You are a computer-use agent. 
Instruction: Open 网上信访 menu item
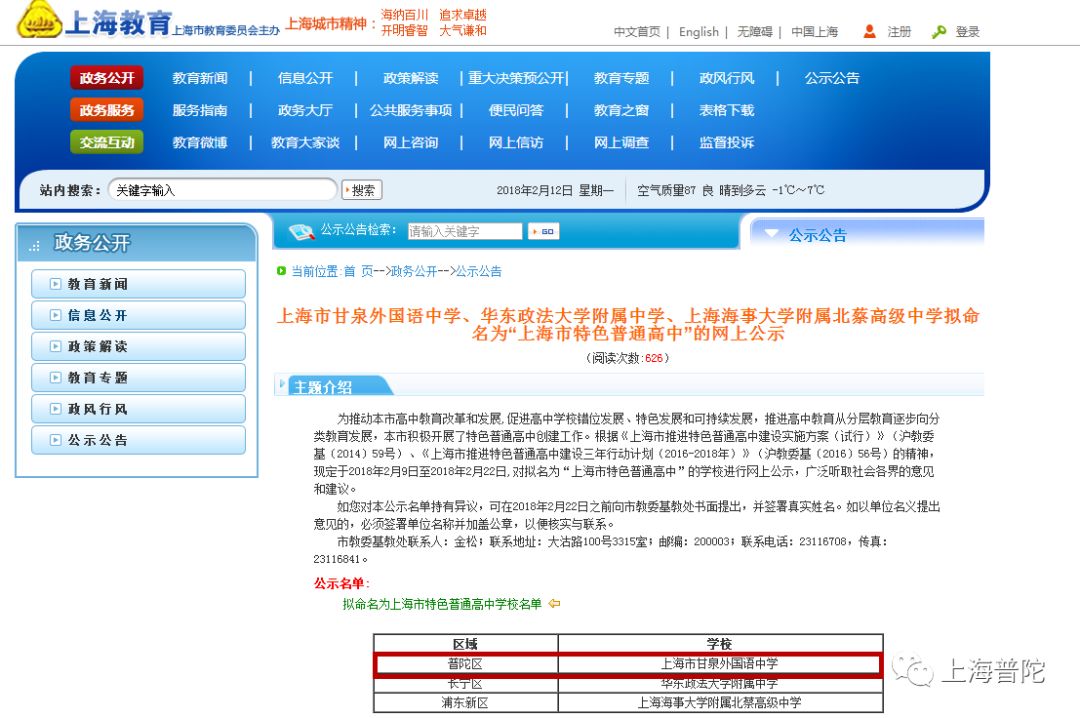tap(516, 143)
